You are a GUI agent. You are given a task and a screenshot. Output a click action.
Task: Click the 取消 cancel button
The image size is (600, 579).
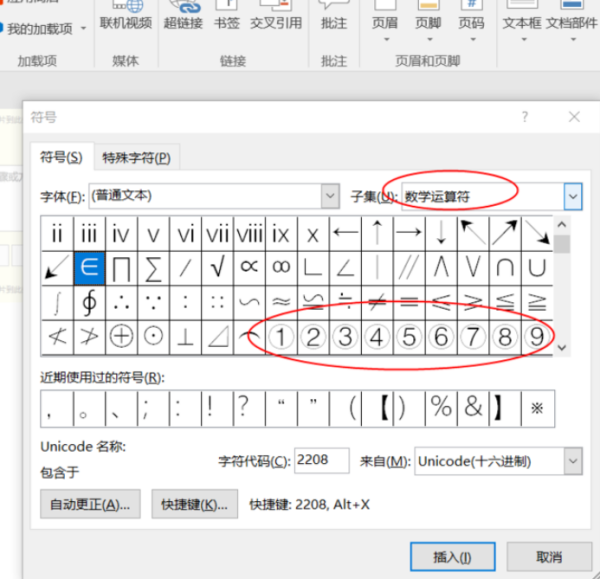[549, 557]
